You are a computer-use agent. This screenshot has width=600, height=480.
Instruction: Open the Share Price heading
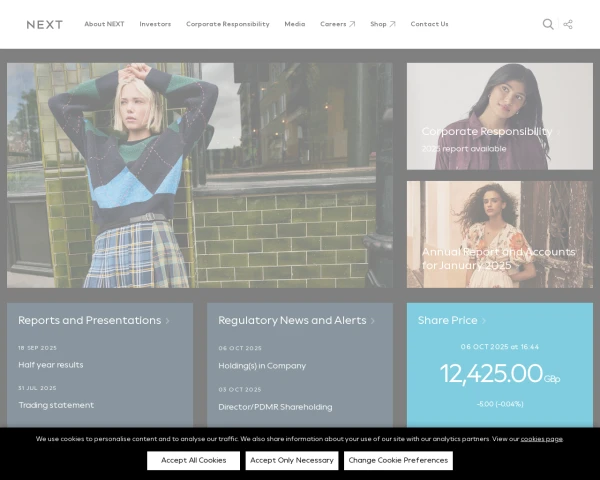448,320
